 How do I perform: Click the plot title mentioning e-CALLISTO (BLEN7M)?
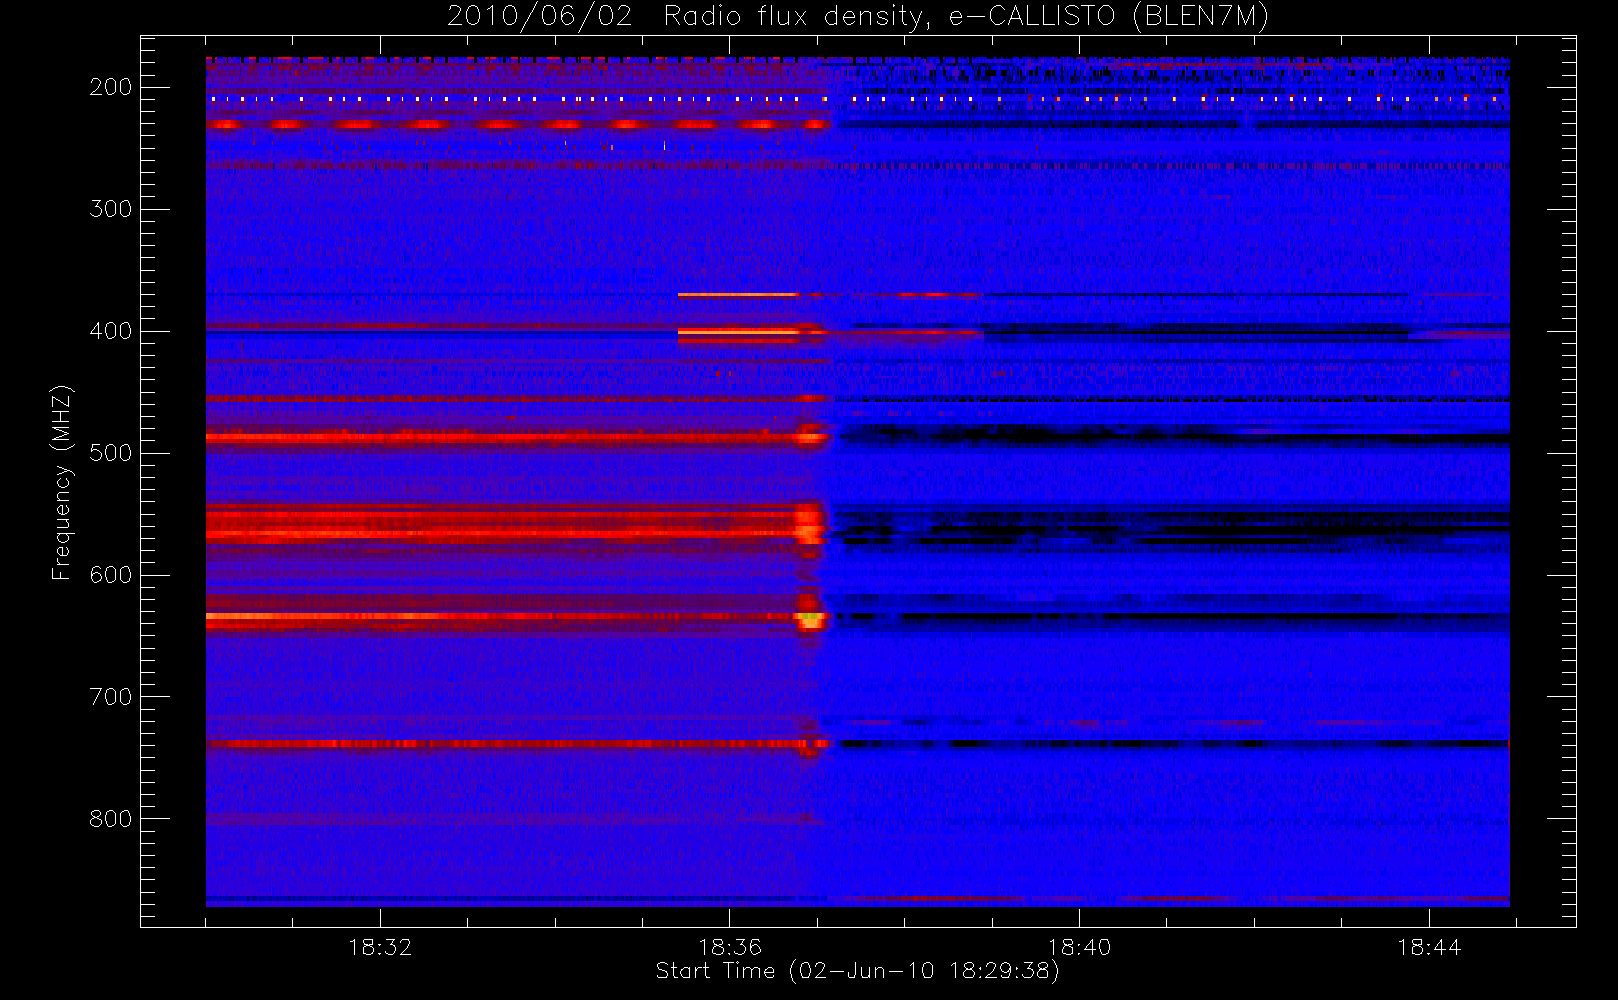[858, 16]
